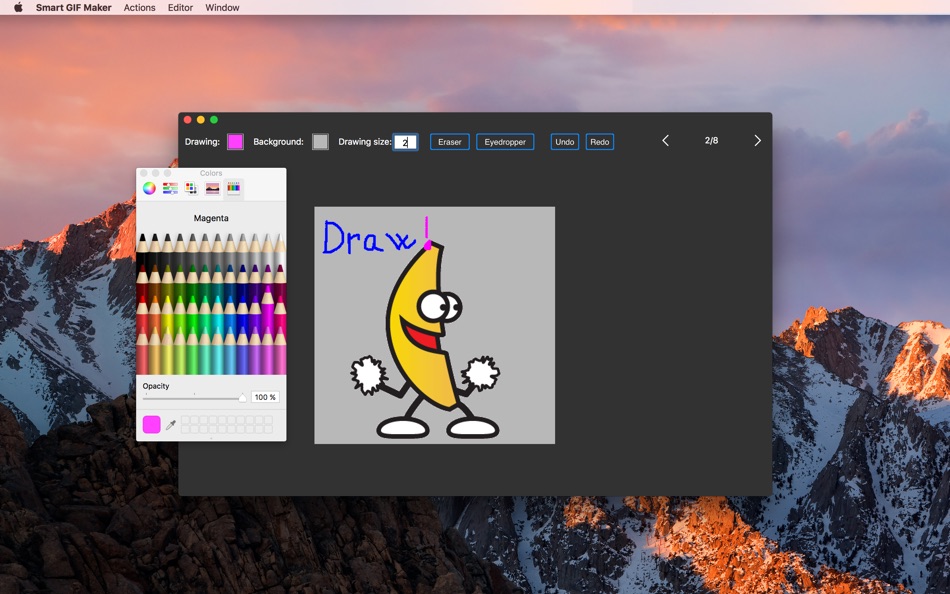Switch to color sliders tab
Screen dimensions: 950x594
pos(170,189)
